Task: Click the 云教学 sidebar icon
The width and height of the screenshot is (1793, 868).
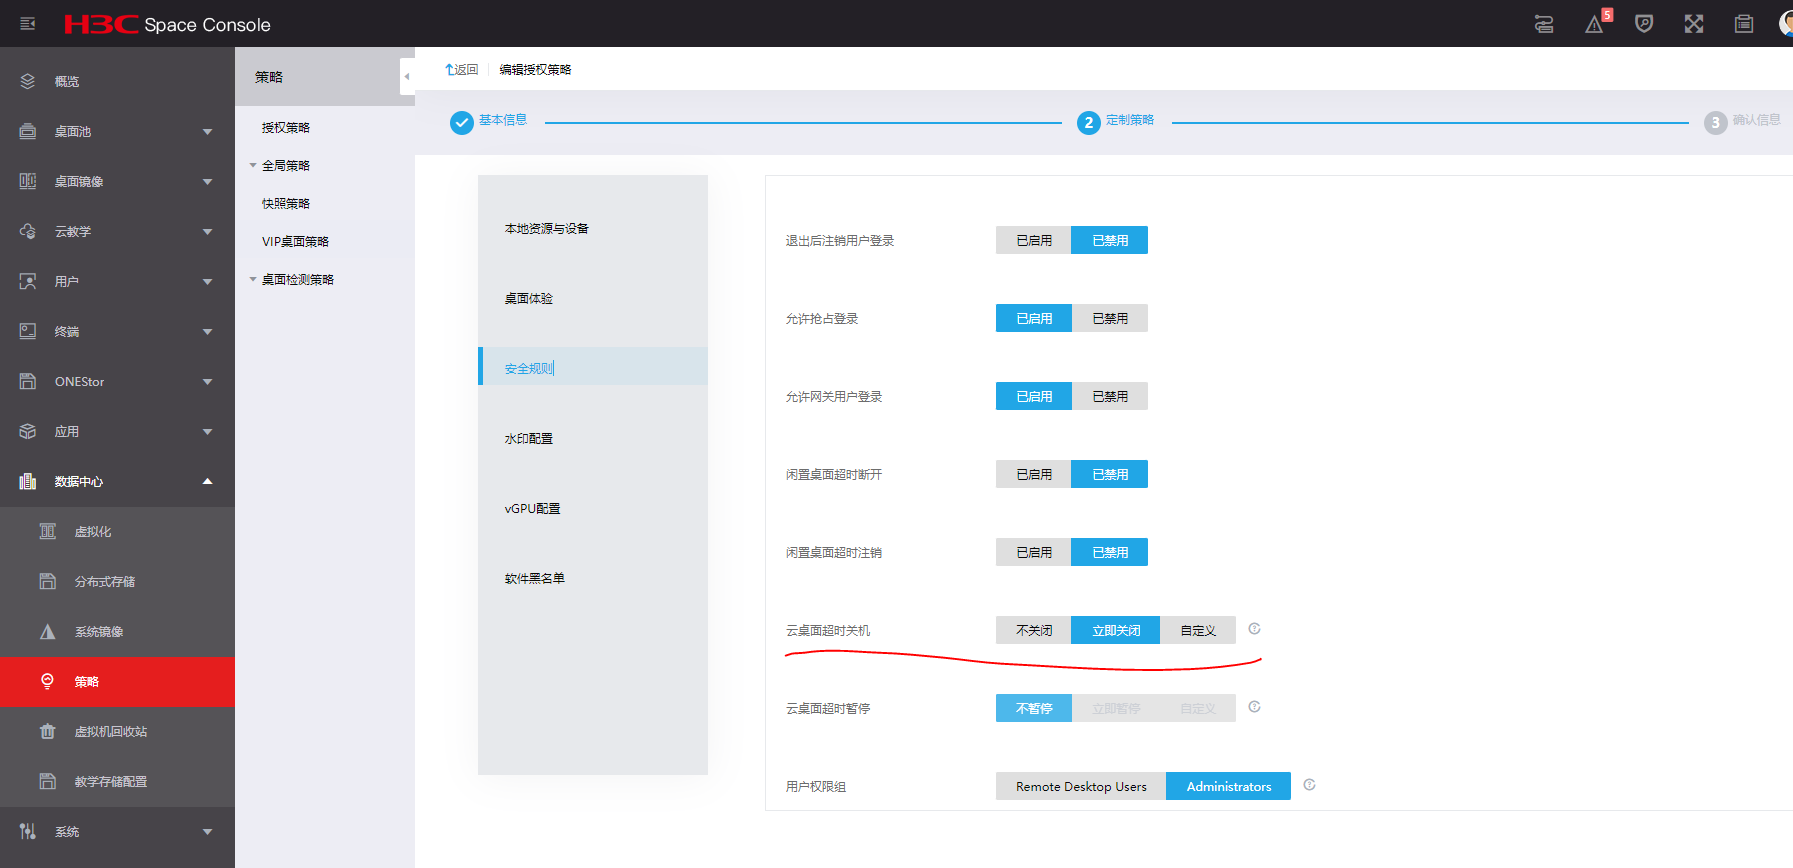Action: coord(28,231)
